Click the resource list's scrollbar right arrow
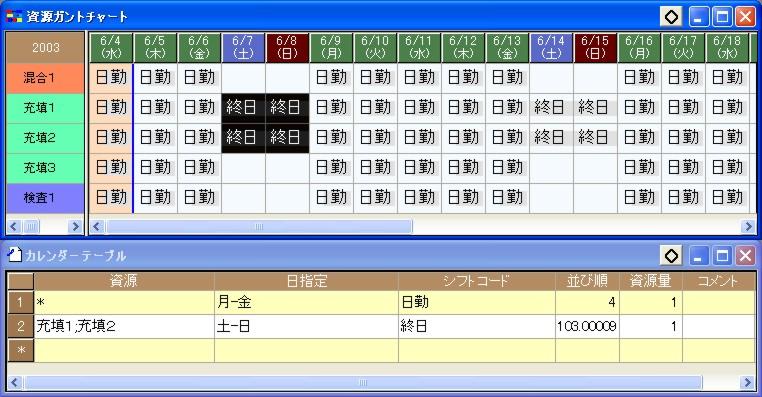Image resolution: width=762 pixels, height=397 pixels. 75,226
